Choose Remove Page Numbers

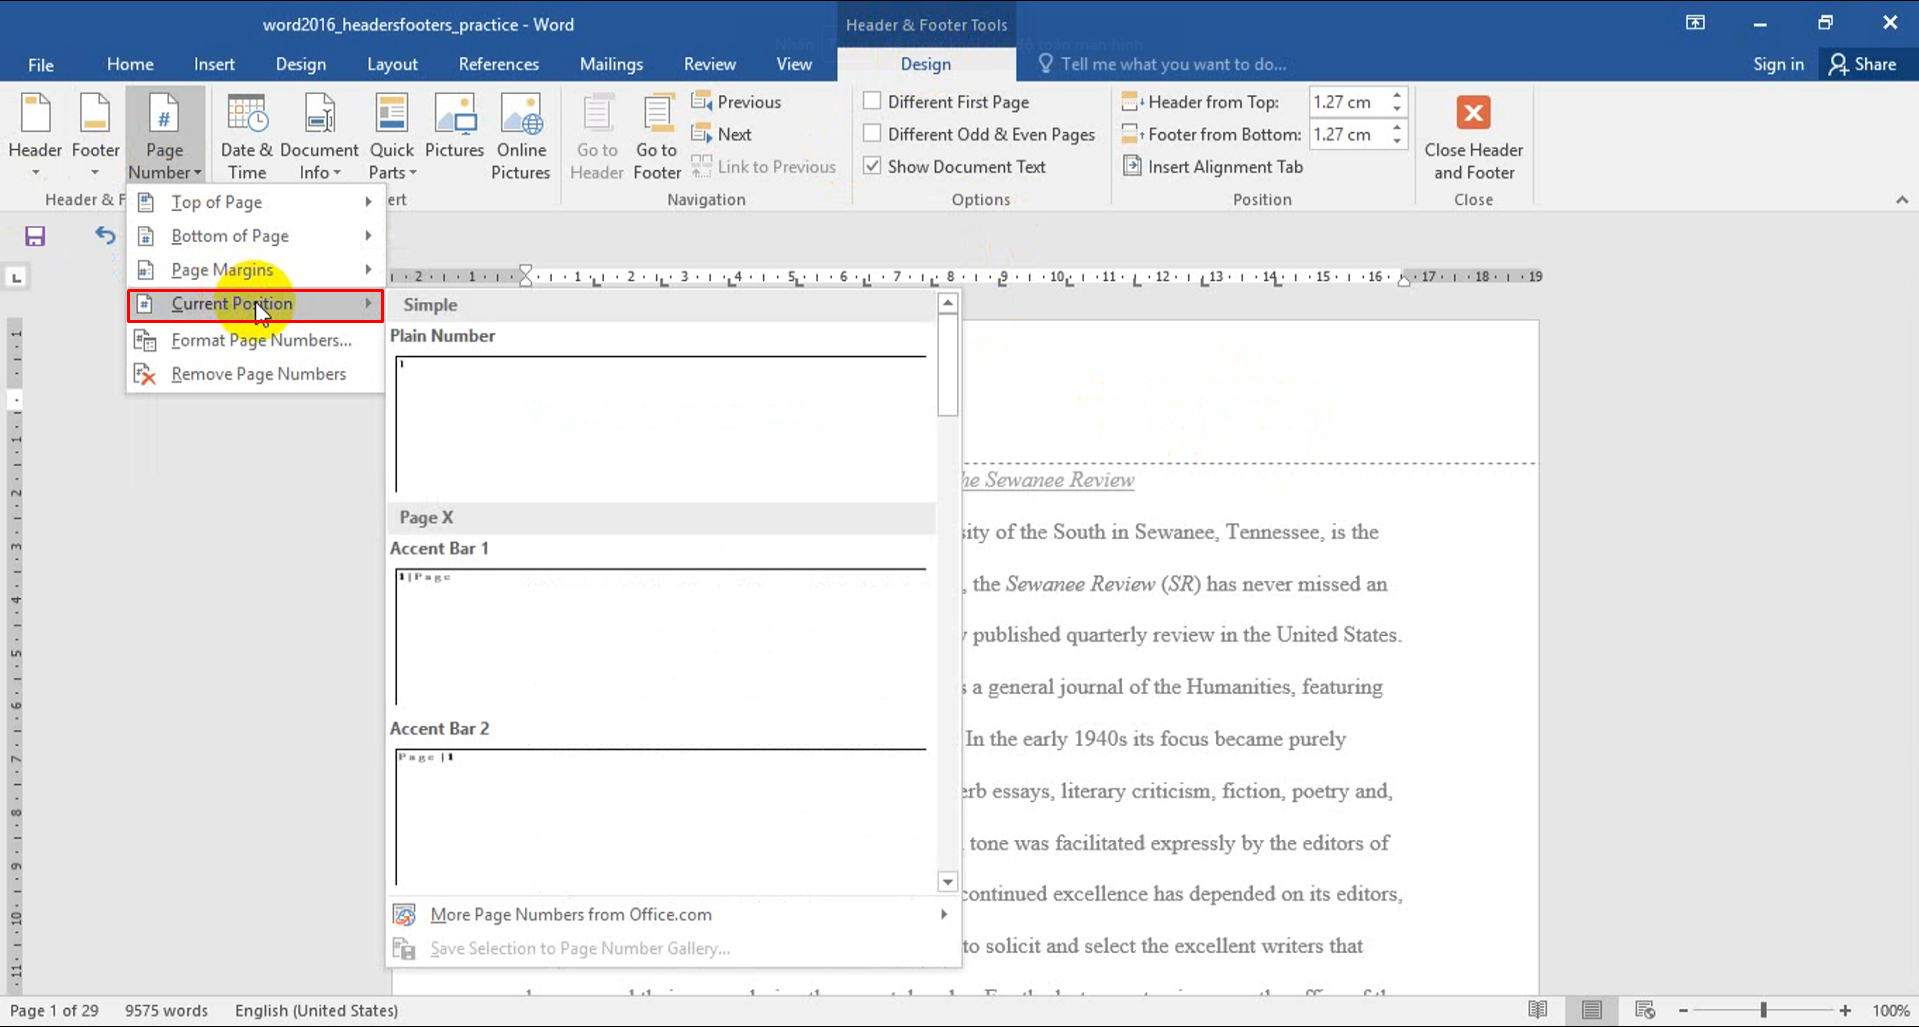click(256, 374)
